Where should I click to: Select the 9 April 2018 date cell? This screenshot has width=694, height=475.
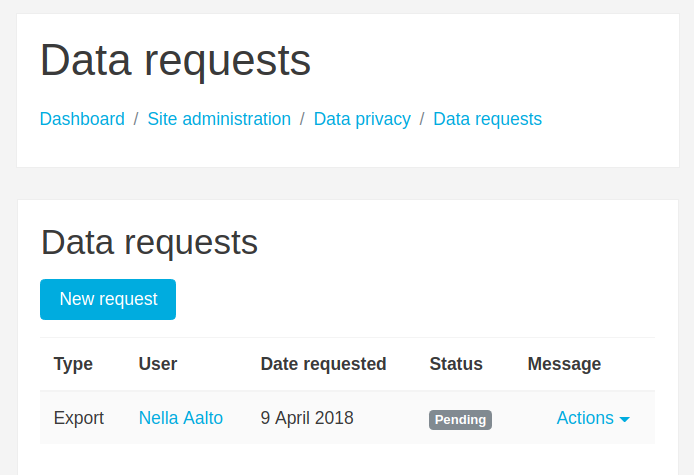tap(307, 418)
